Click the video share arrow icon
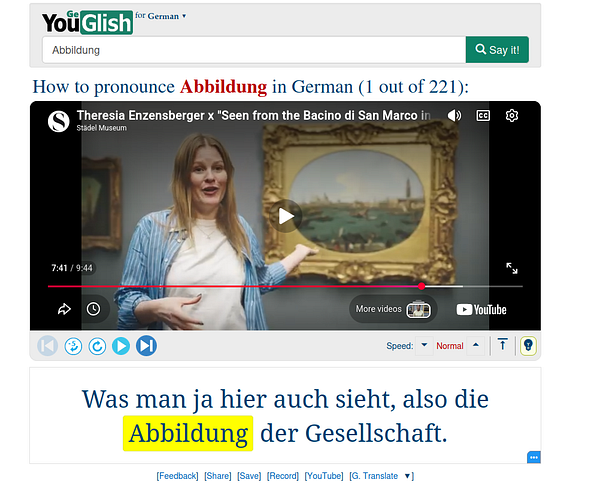This screenshot has width=600, height=498. (x=64, y=309)
